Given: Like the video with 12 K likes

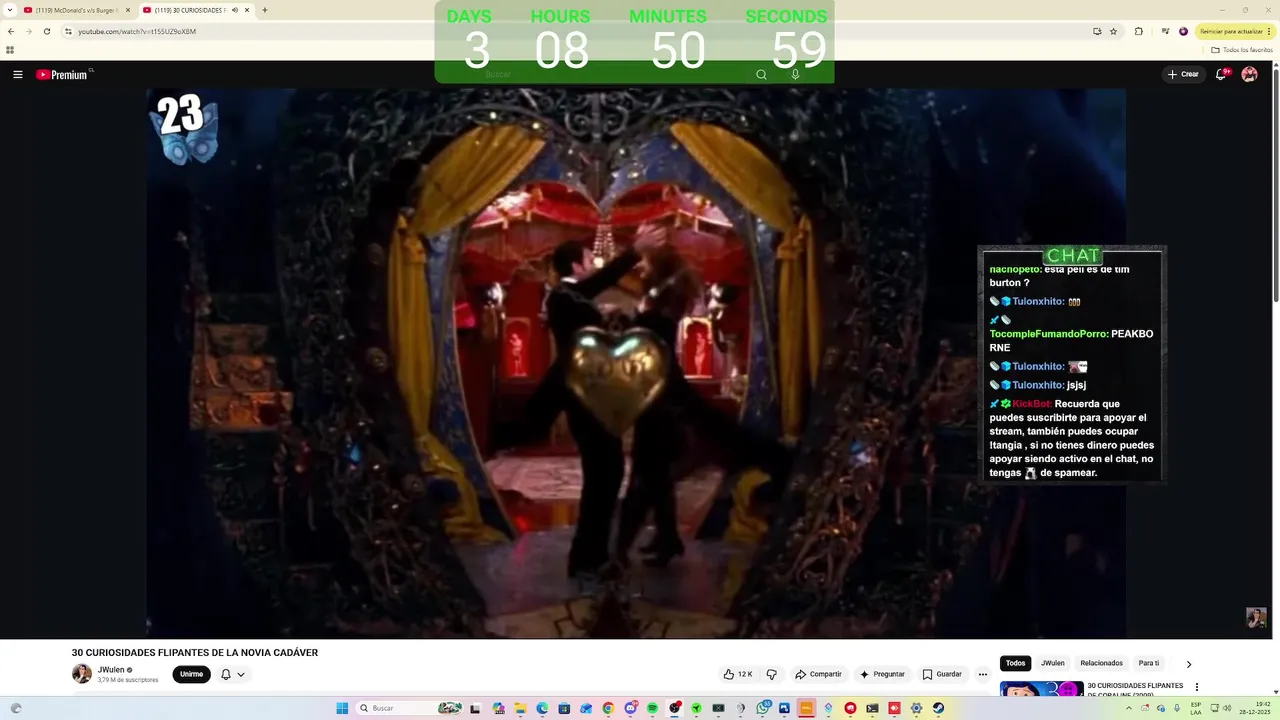Looking at the screenshot, I should pyautogui.click(x=738, y=674).
